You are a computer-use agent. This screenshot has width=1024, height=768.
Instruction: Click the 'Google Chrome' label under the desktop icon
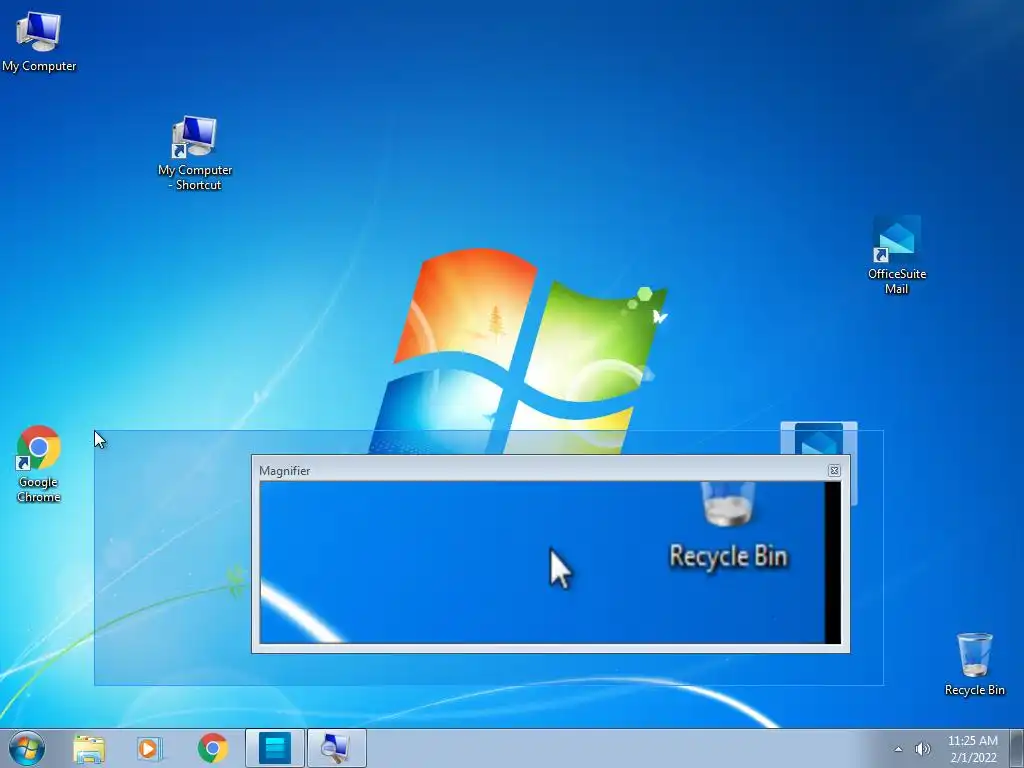tap(39, 489)
